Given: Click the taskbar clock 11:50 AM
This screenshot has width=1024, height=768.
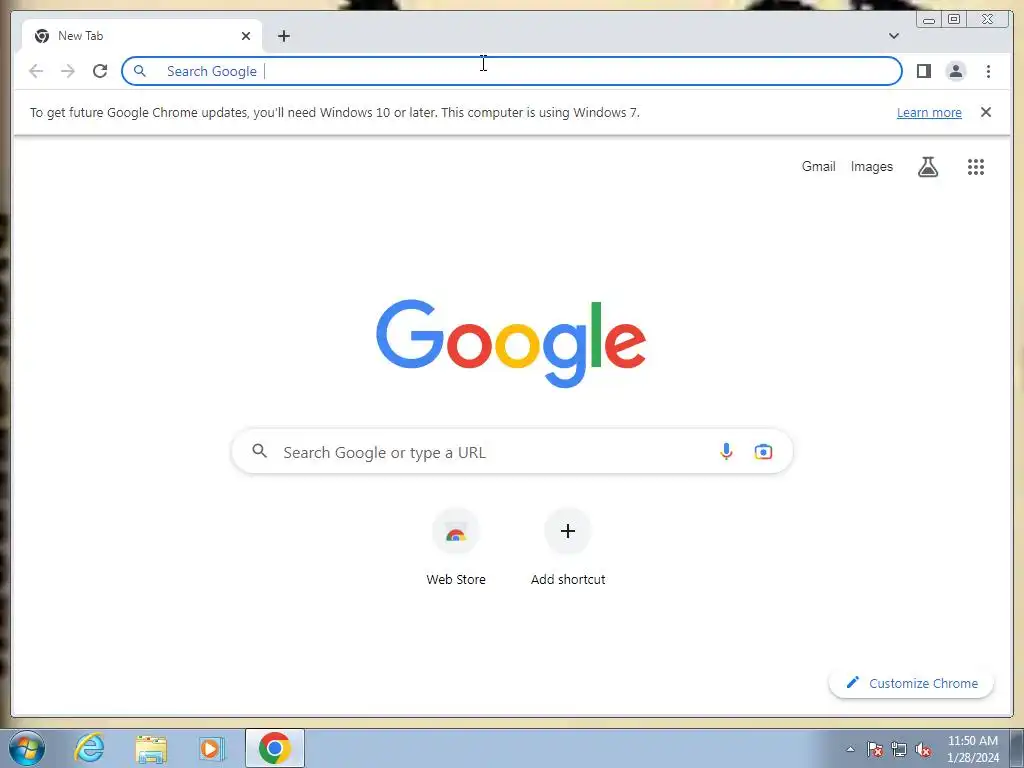Looking at the screenshot, I should click(972, 741).
